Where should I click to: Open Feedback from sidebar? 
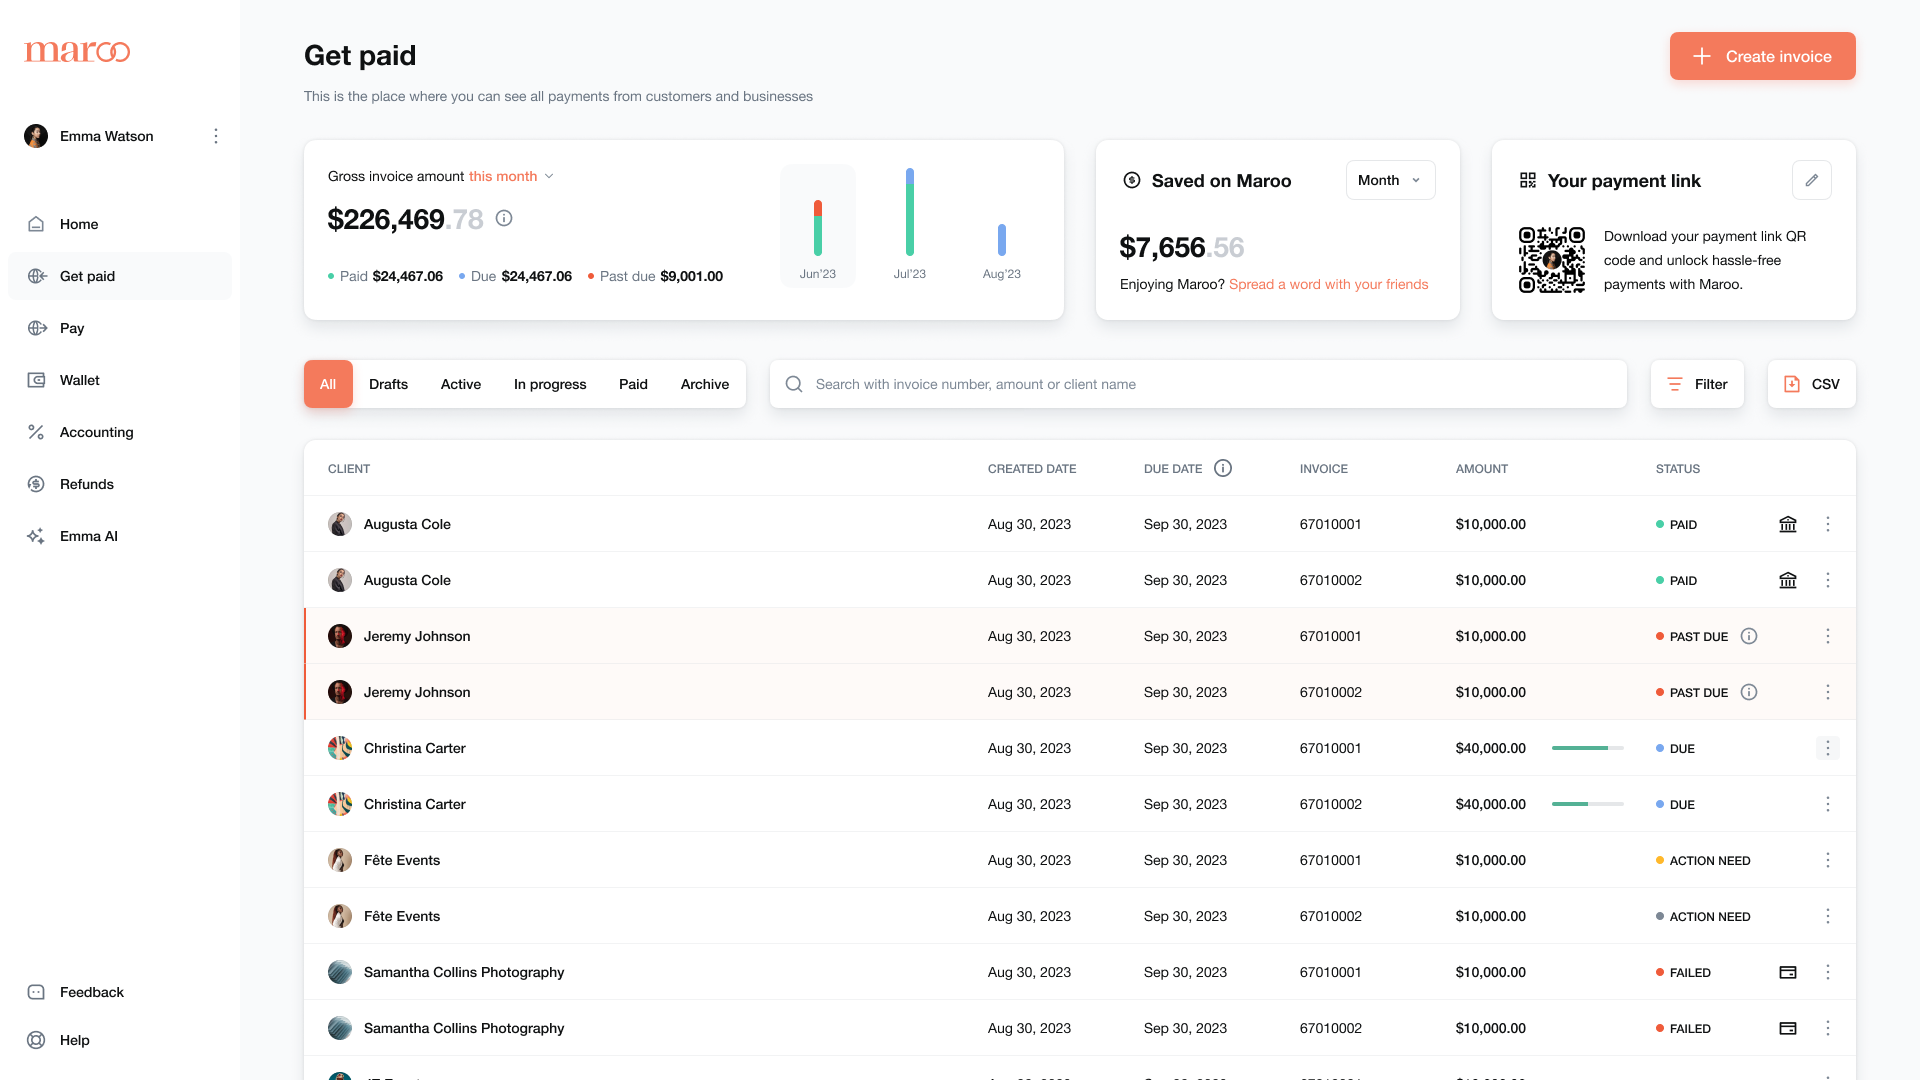tap(120, 992)
